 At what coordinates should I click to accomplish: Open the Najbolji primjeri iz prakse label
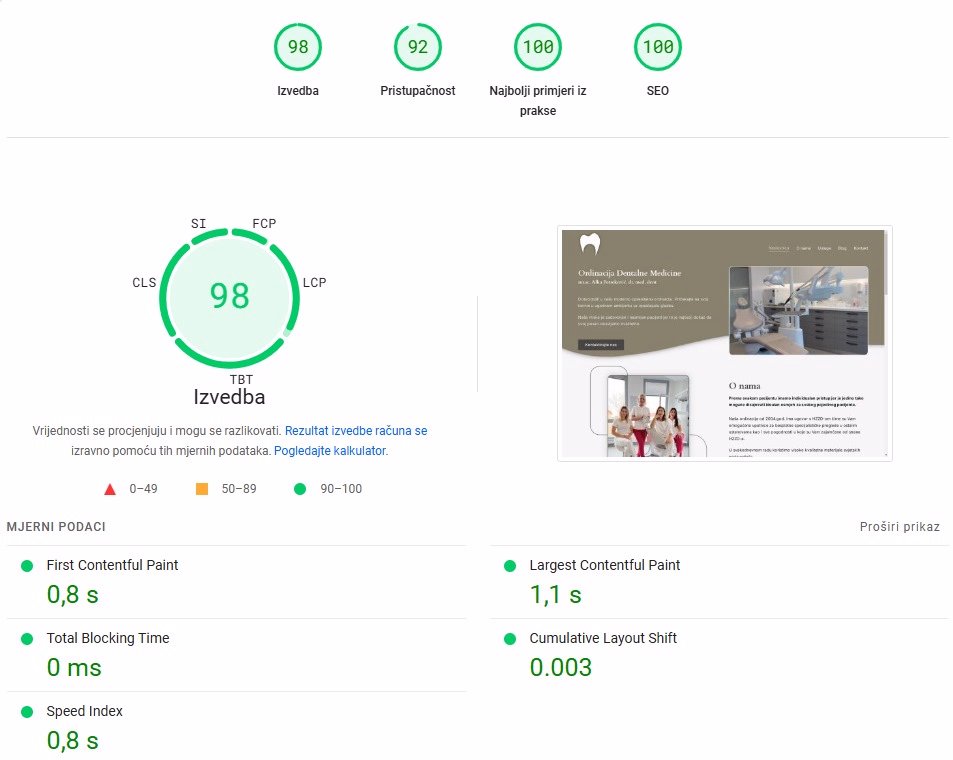(538, 100)
